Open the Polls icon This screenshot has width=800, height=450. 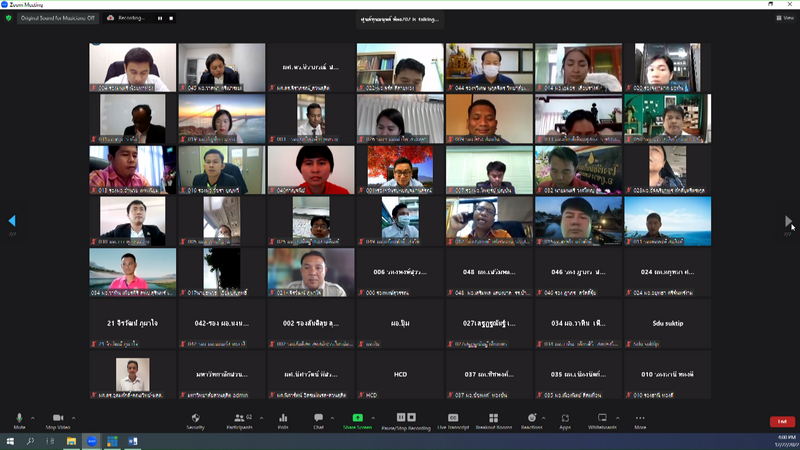tap(283, 421)
